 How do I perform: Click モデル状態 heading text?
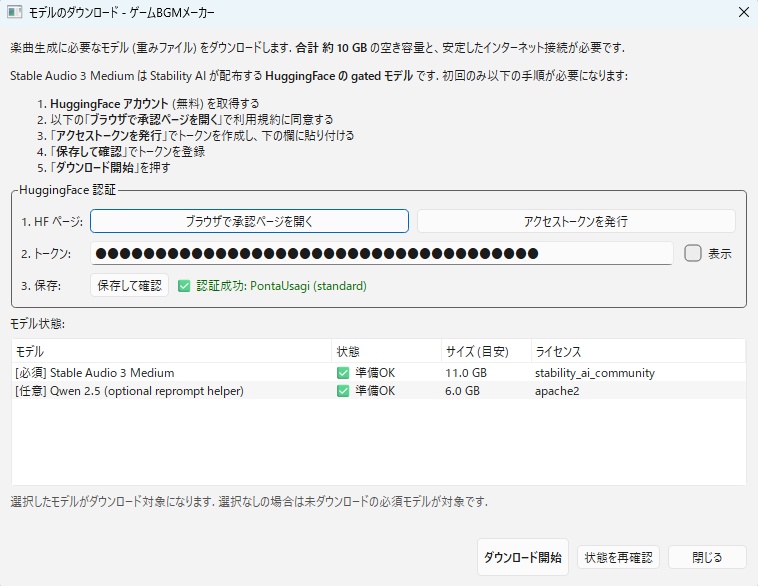point(37,323)
